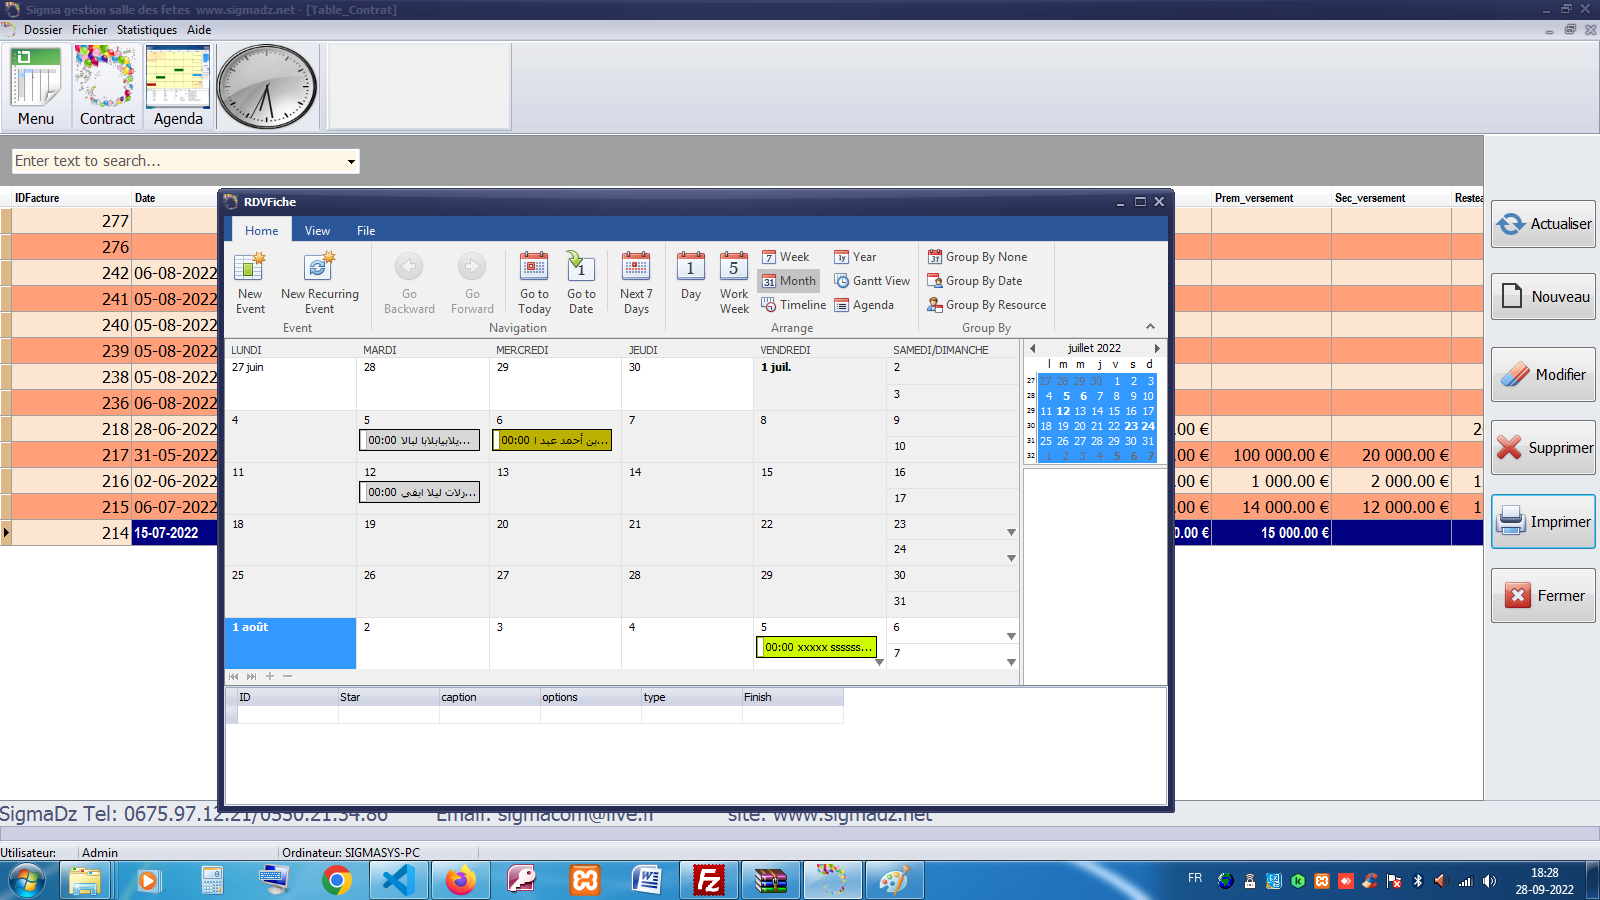Toggle the Timeline view option
Screen dimensions: 1600x900
793,305
